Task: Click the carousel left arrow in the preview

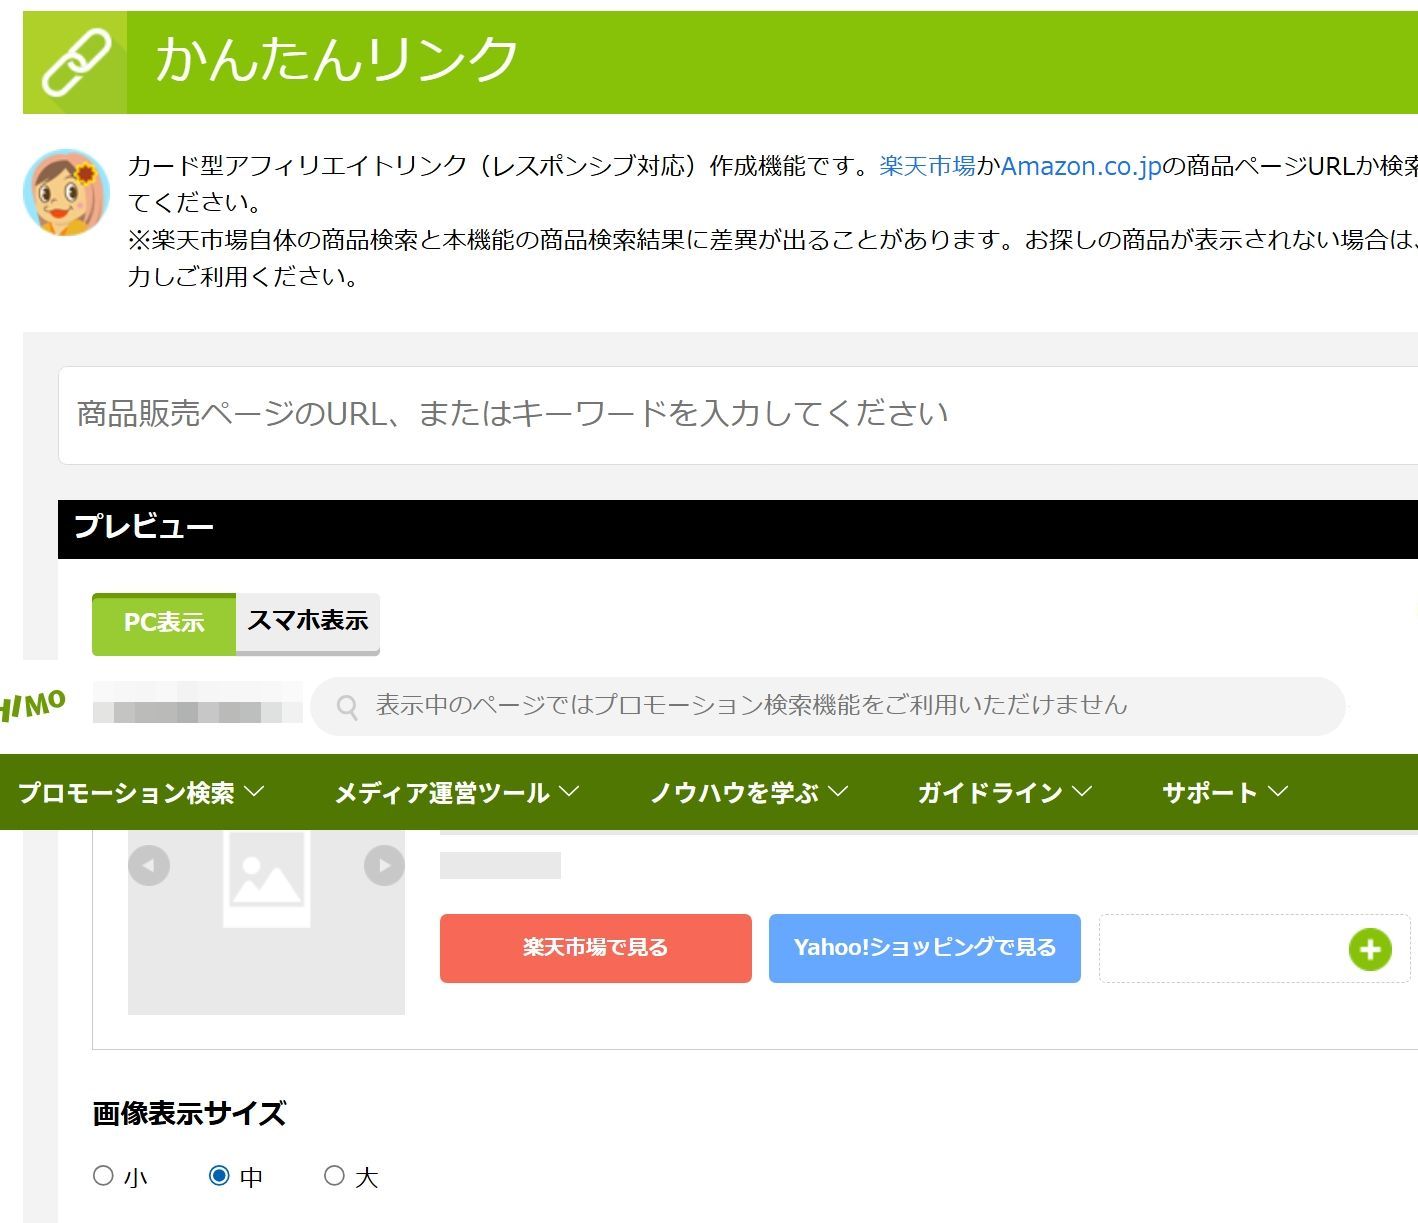Action: tap(148, 865)
